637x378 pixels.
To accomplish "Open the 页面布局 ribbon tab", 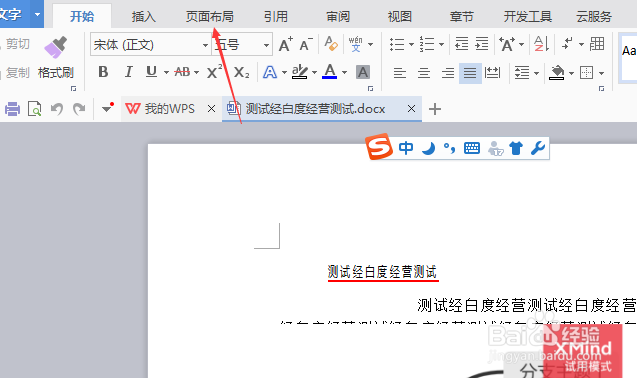I will [210, 17].
